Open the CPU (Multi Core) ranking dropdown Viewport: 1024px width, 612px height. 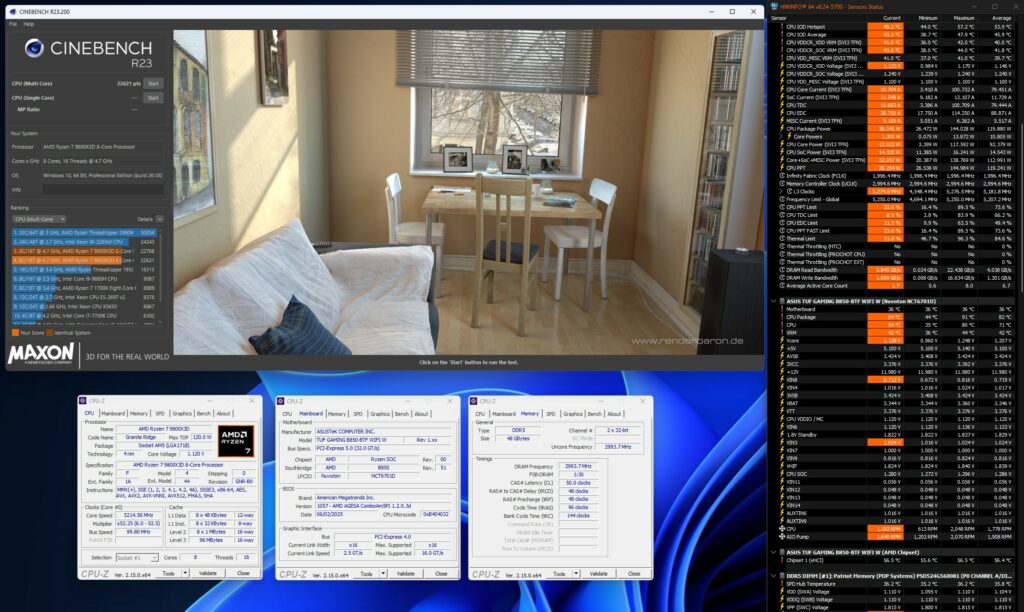pyautogui.click(x=39, y=219)
